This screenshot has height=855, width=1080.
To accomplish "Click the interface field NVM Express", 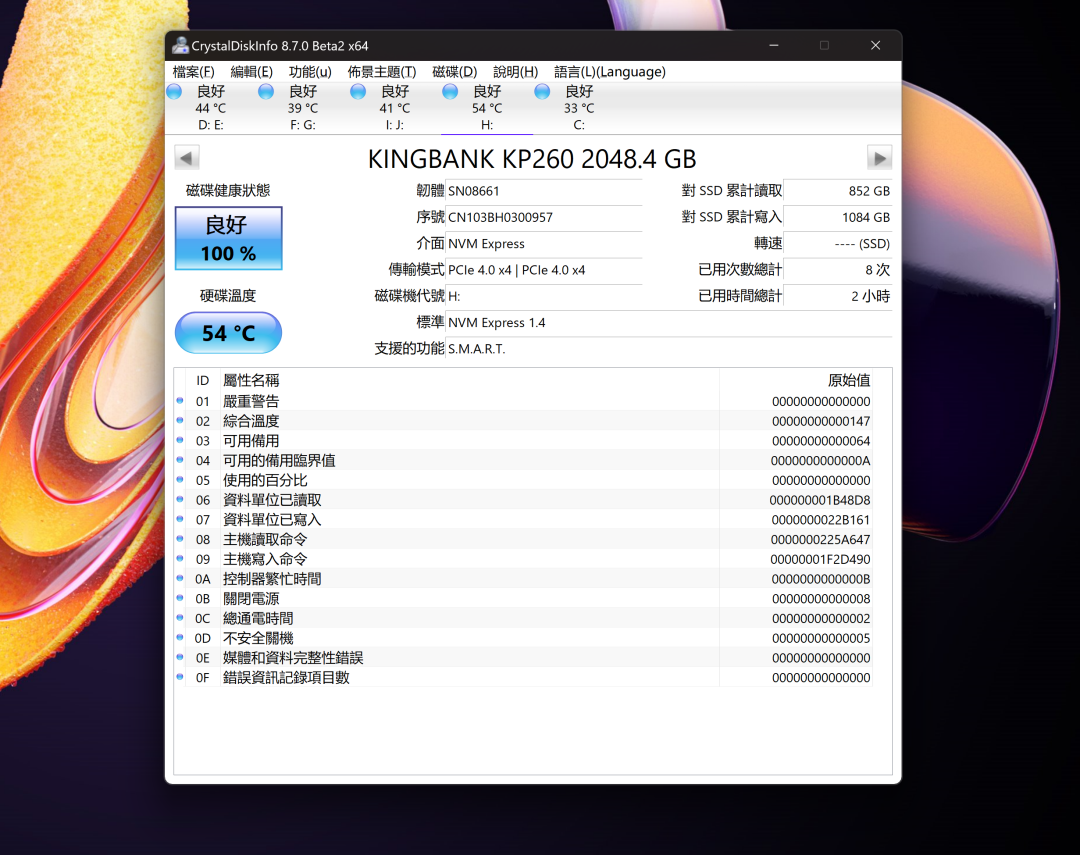I will click(x=544, y=243).
